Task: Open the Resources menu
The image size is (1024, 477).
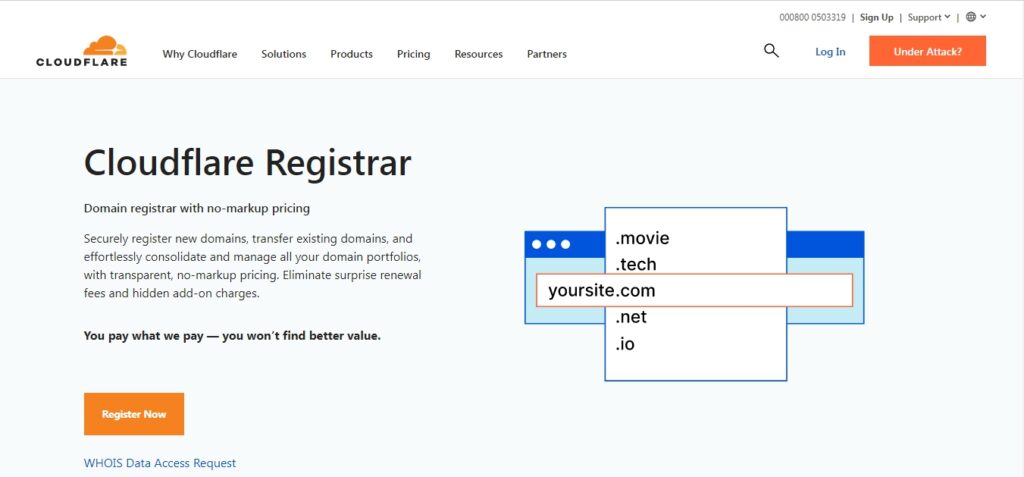Action: coord(479,54)
